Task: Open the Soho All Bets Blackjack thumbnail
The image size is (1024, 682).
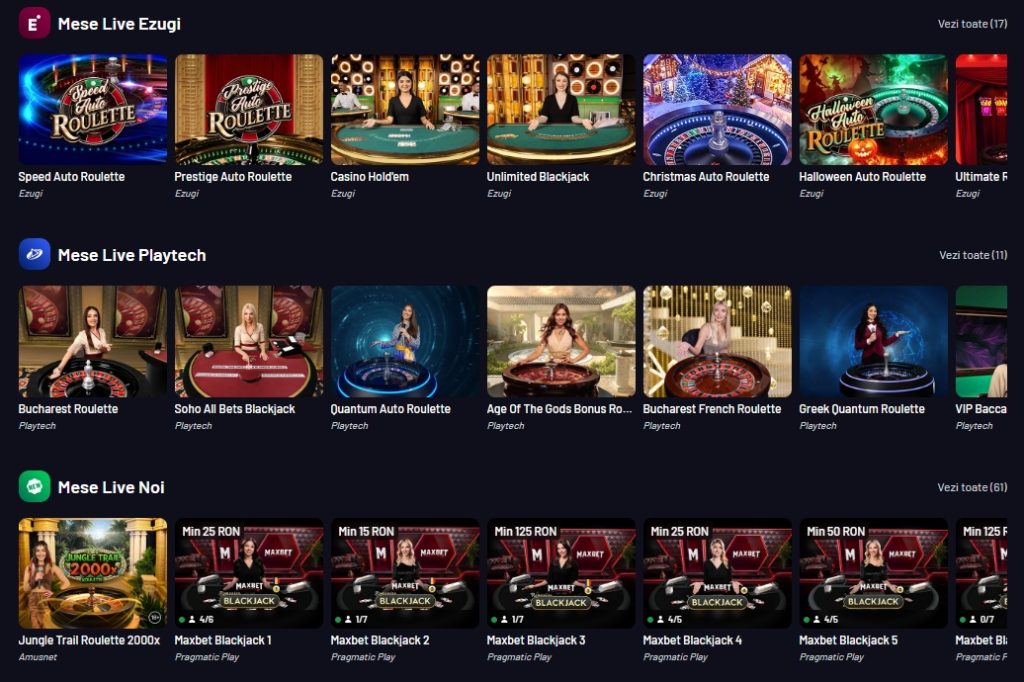Action: pyautogui.click(x=249, y=341)
